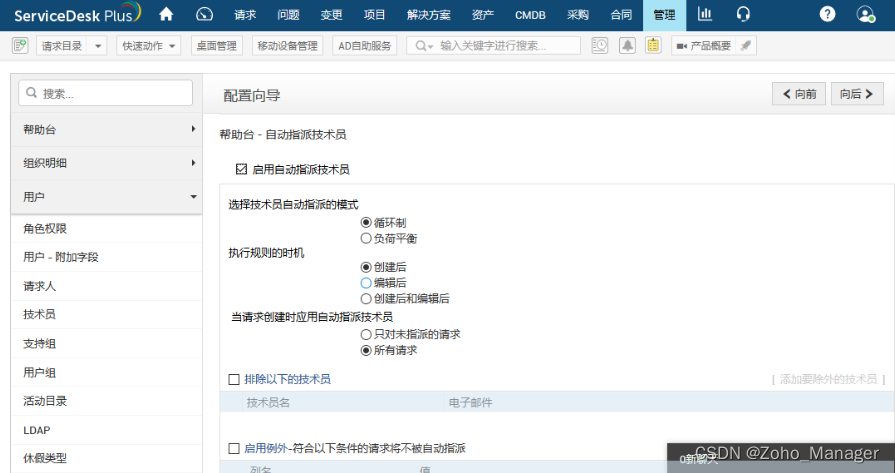Focus the top keyword search field
This screenshot has height=473, width=895.
pos(493,46)
